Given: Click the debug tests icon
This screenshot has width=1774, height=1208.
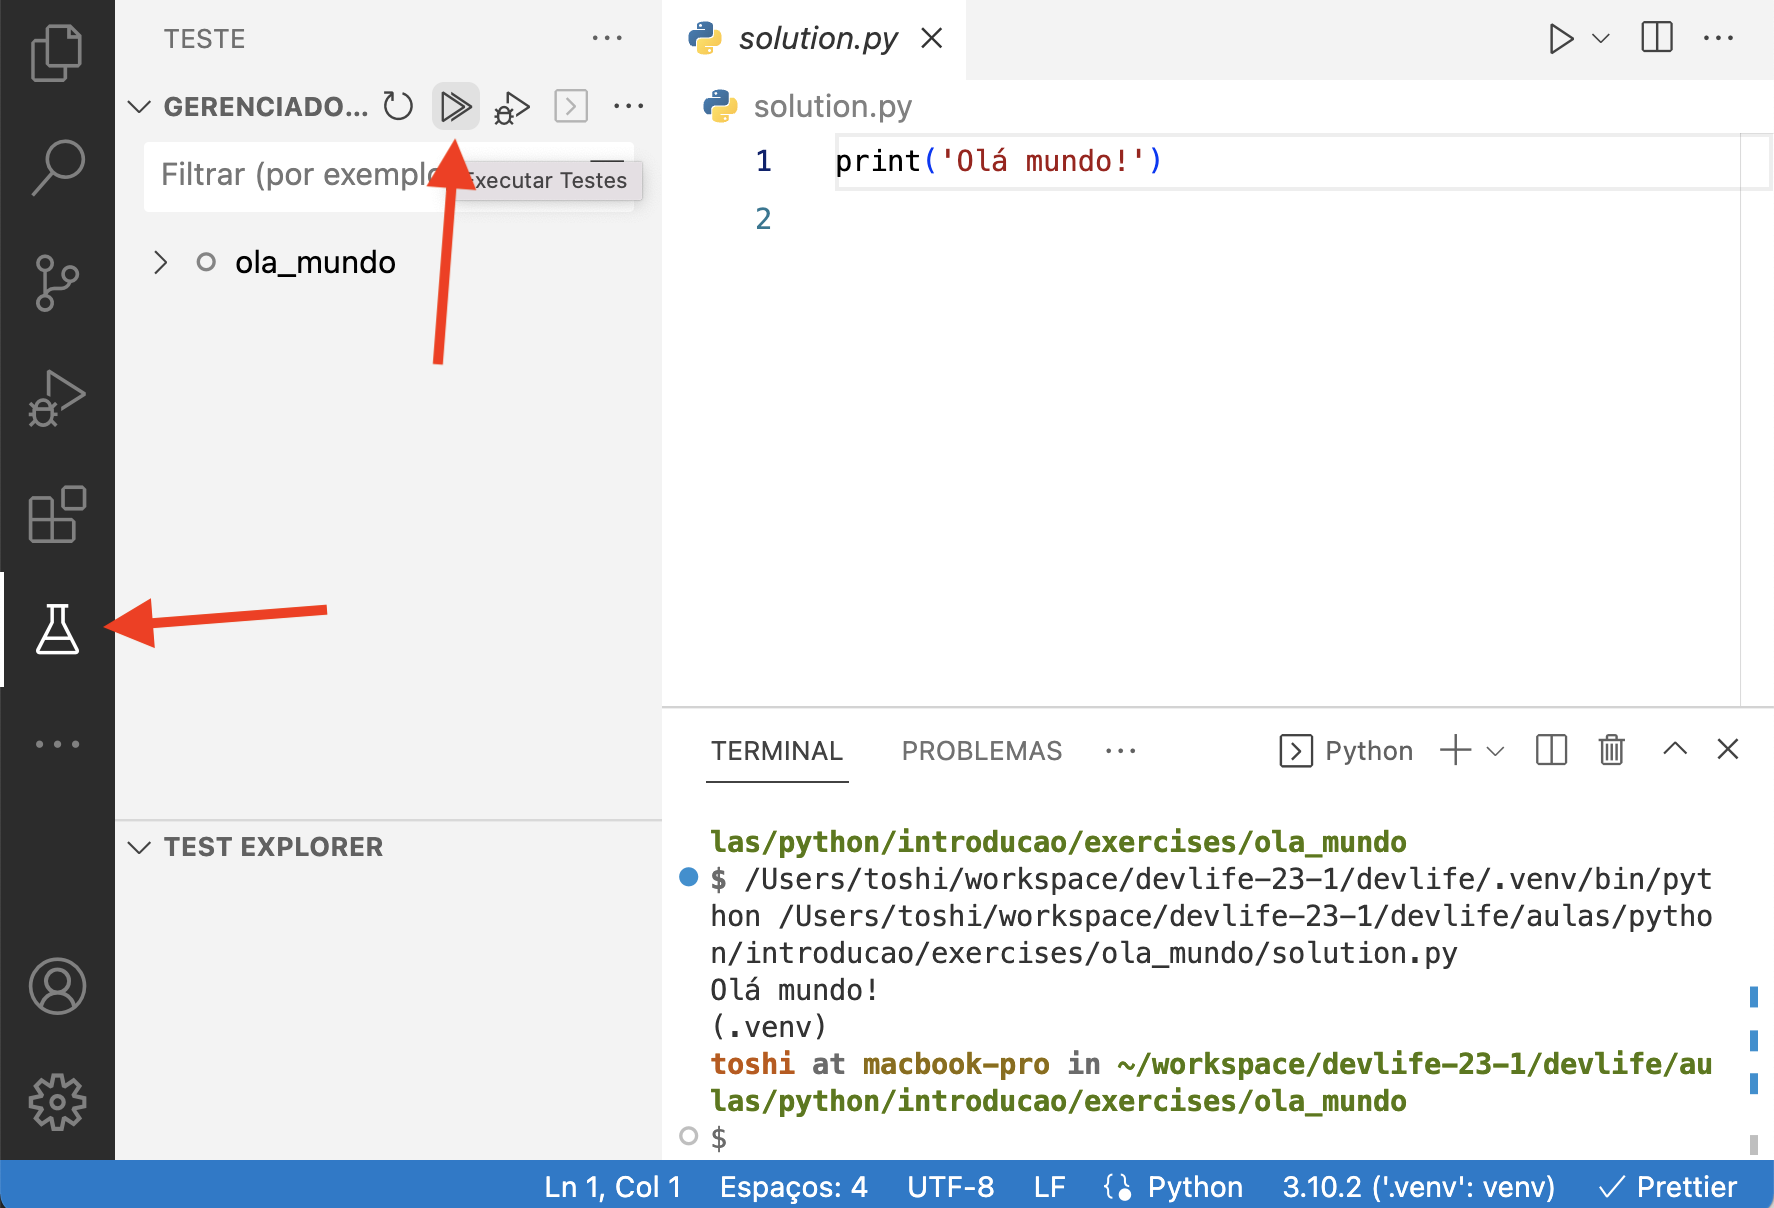Looking at the screenshot, I should (512, 106).
